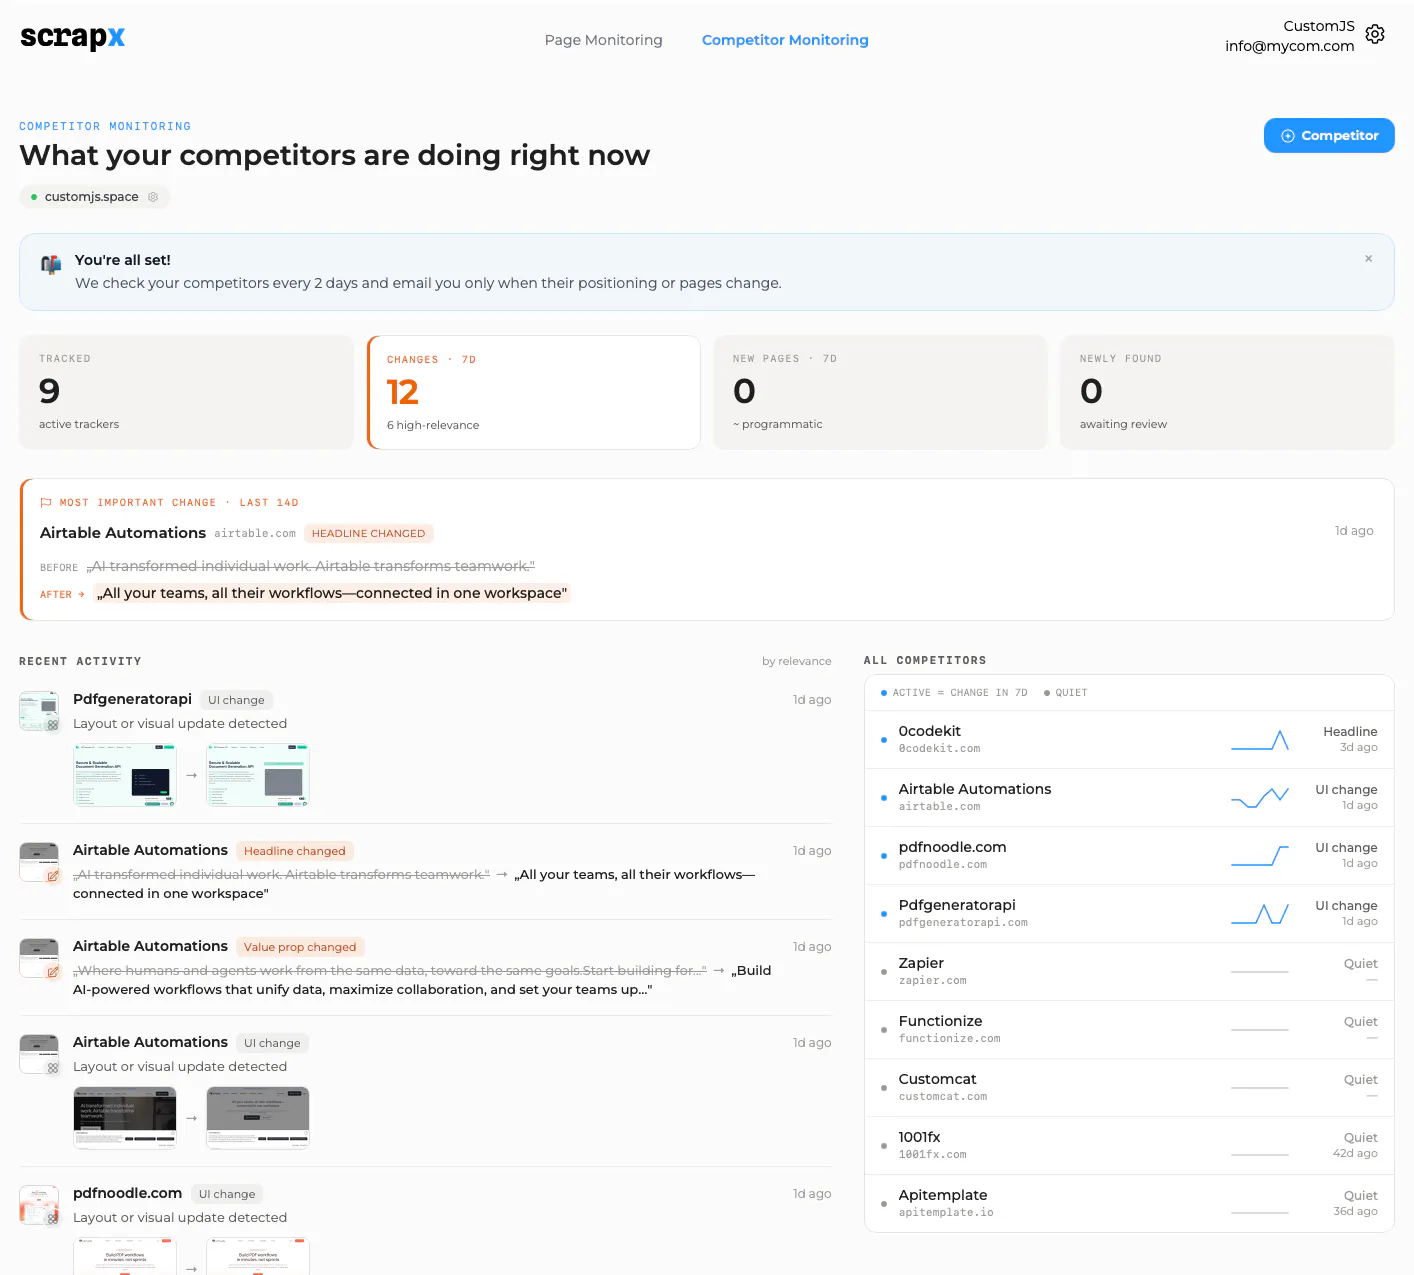The width and height of the screenshot is (1414, 1275).
Task: Click the UI change tag beside Pdfgeneratorapi activity
Action: click(236, 700)
